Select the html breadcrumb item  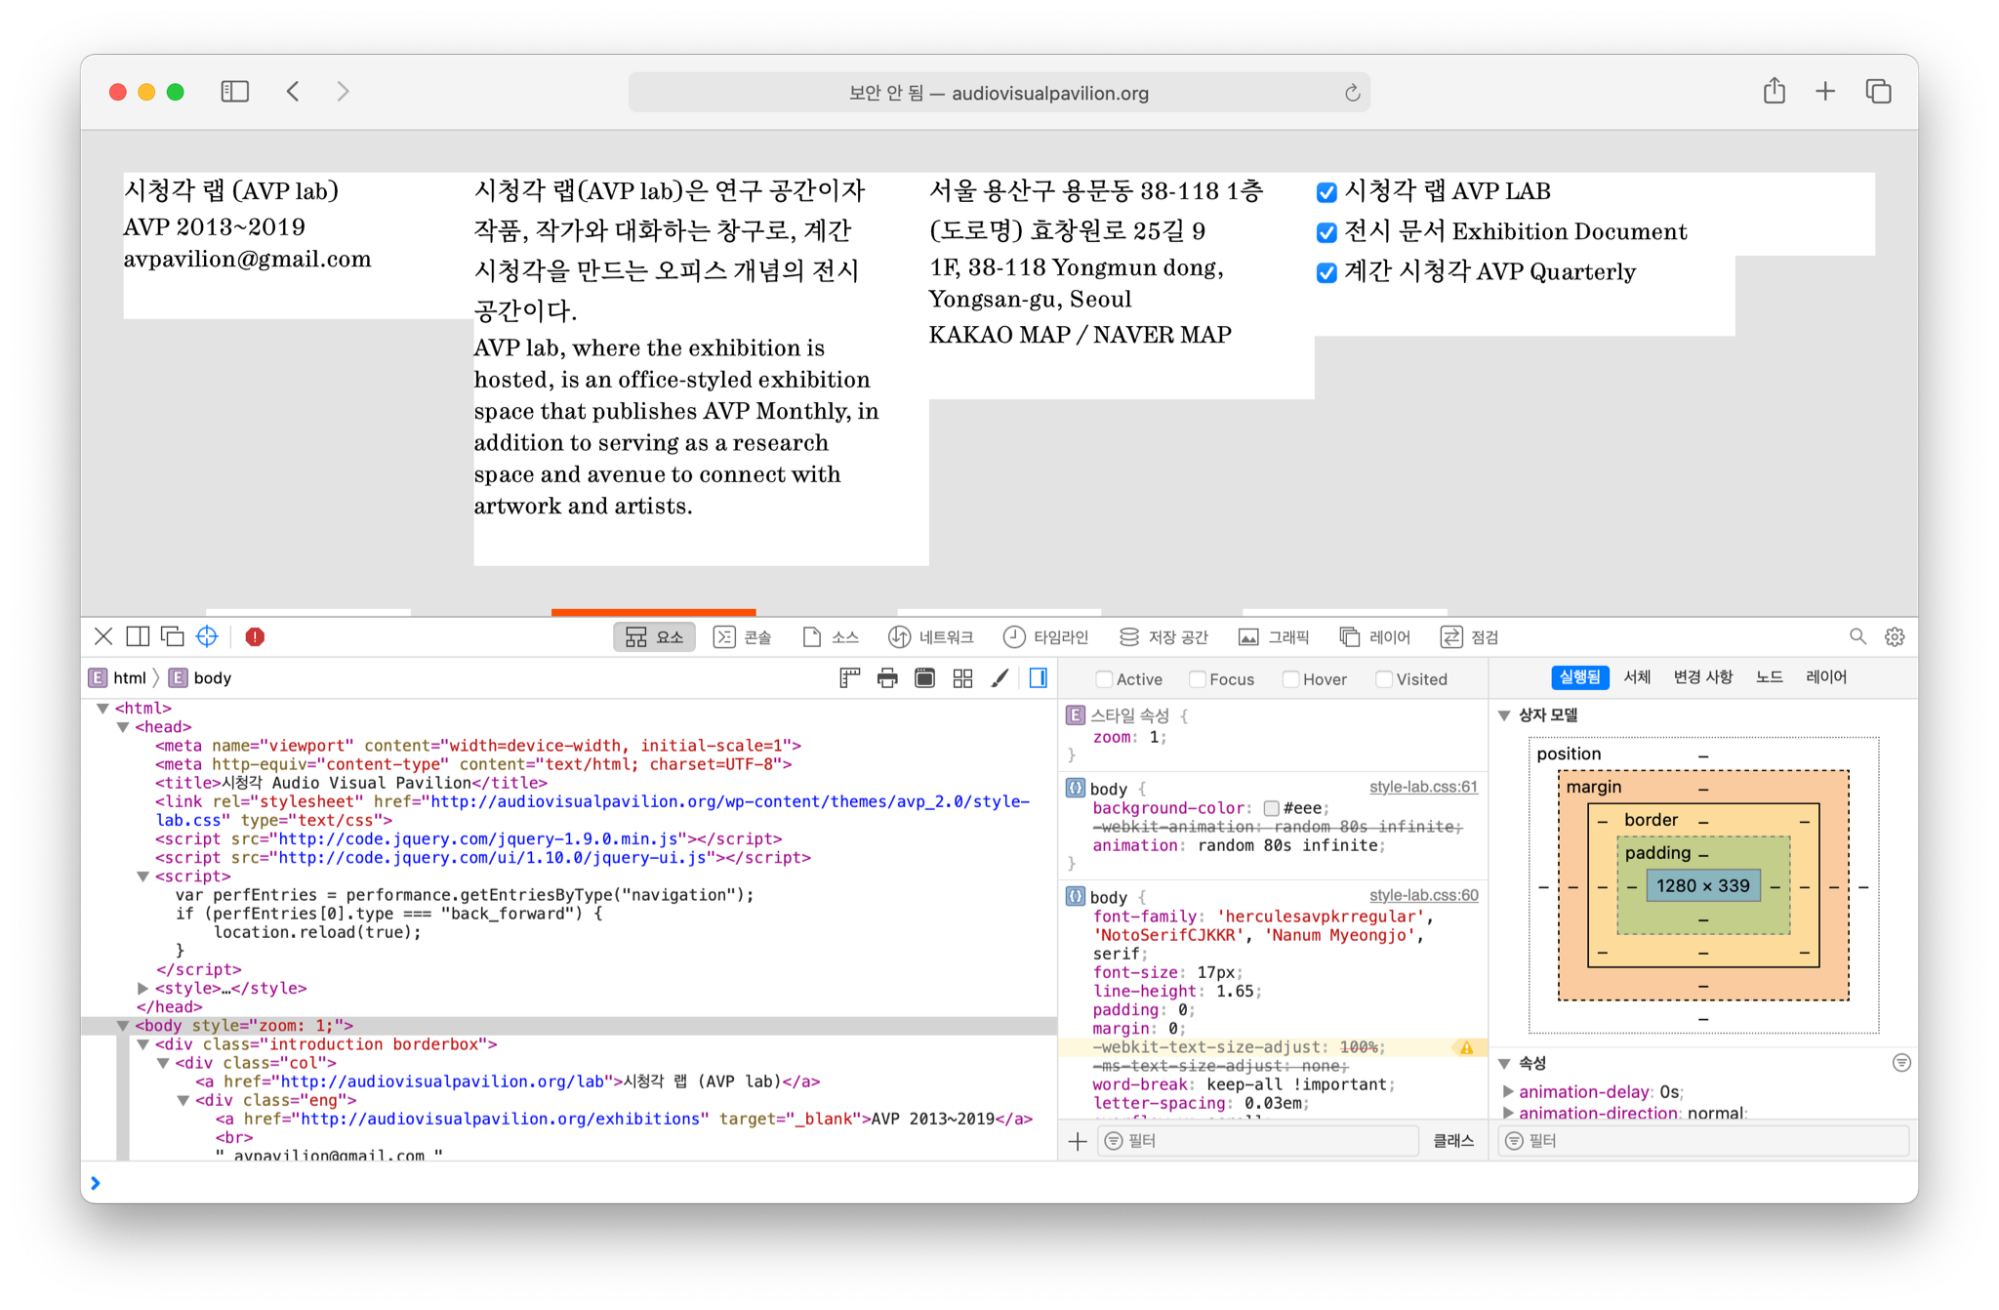click(118, 678)
